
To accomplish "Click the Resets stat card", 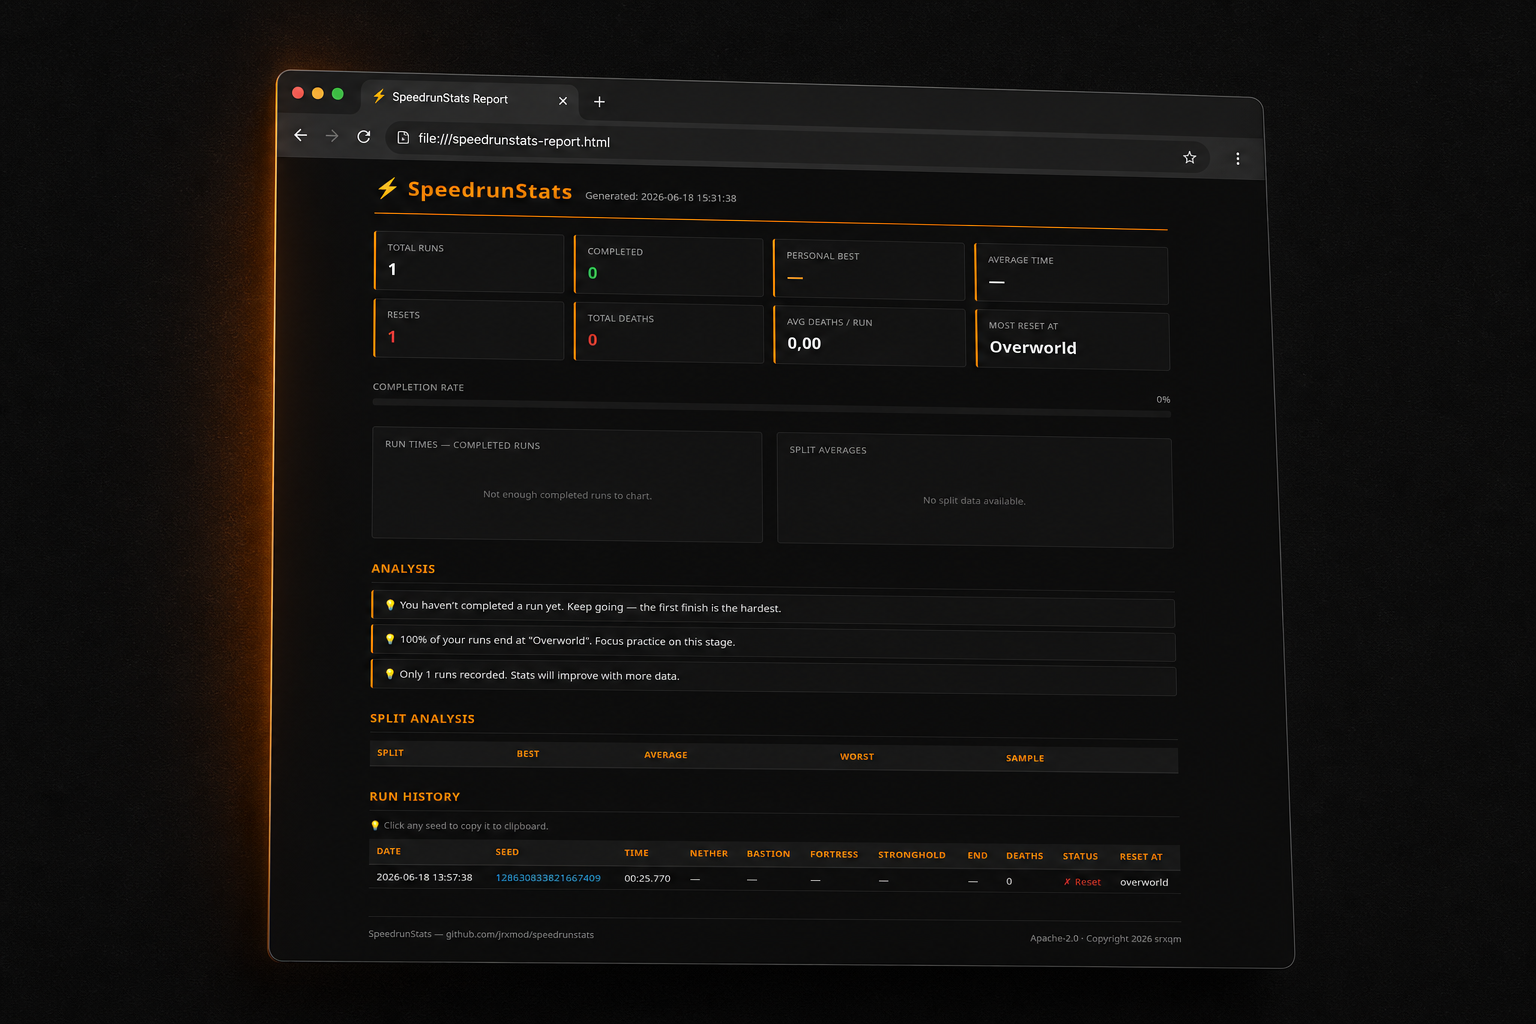I will [469, 329].
